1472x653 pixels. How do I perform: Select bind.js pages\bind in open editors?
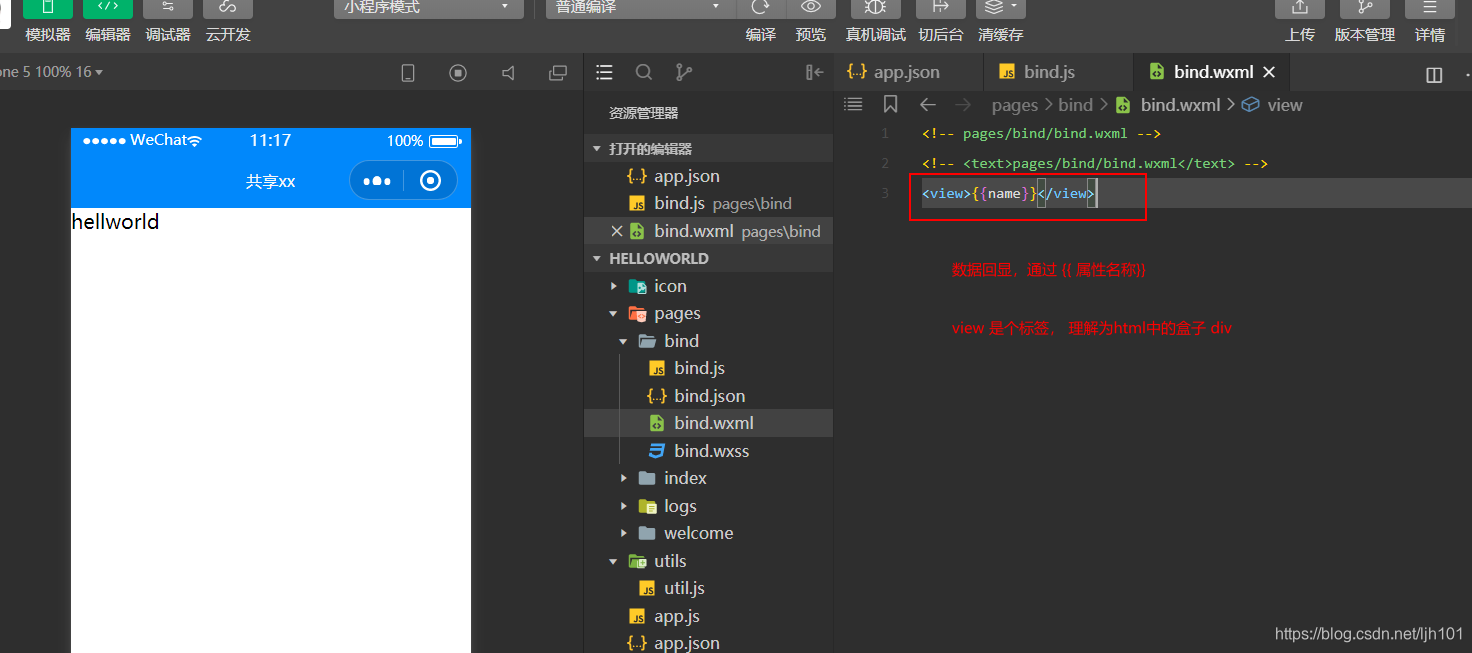(708, 203)
